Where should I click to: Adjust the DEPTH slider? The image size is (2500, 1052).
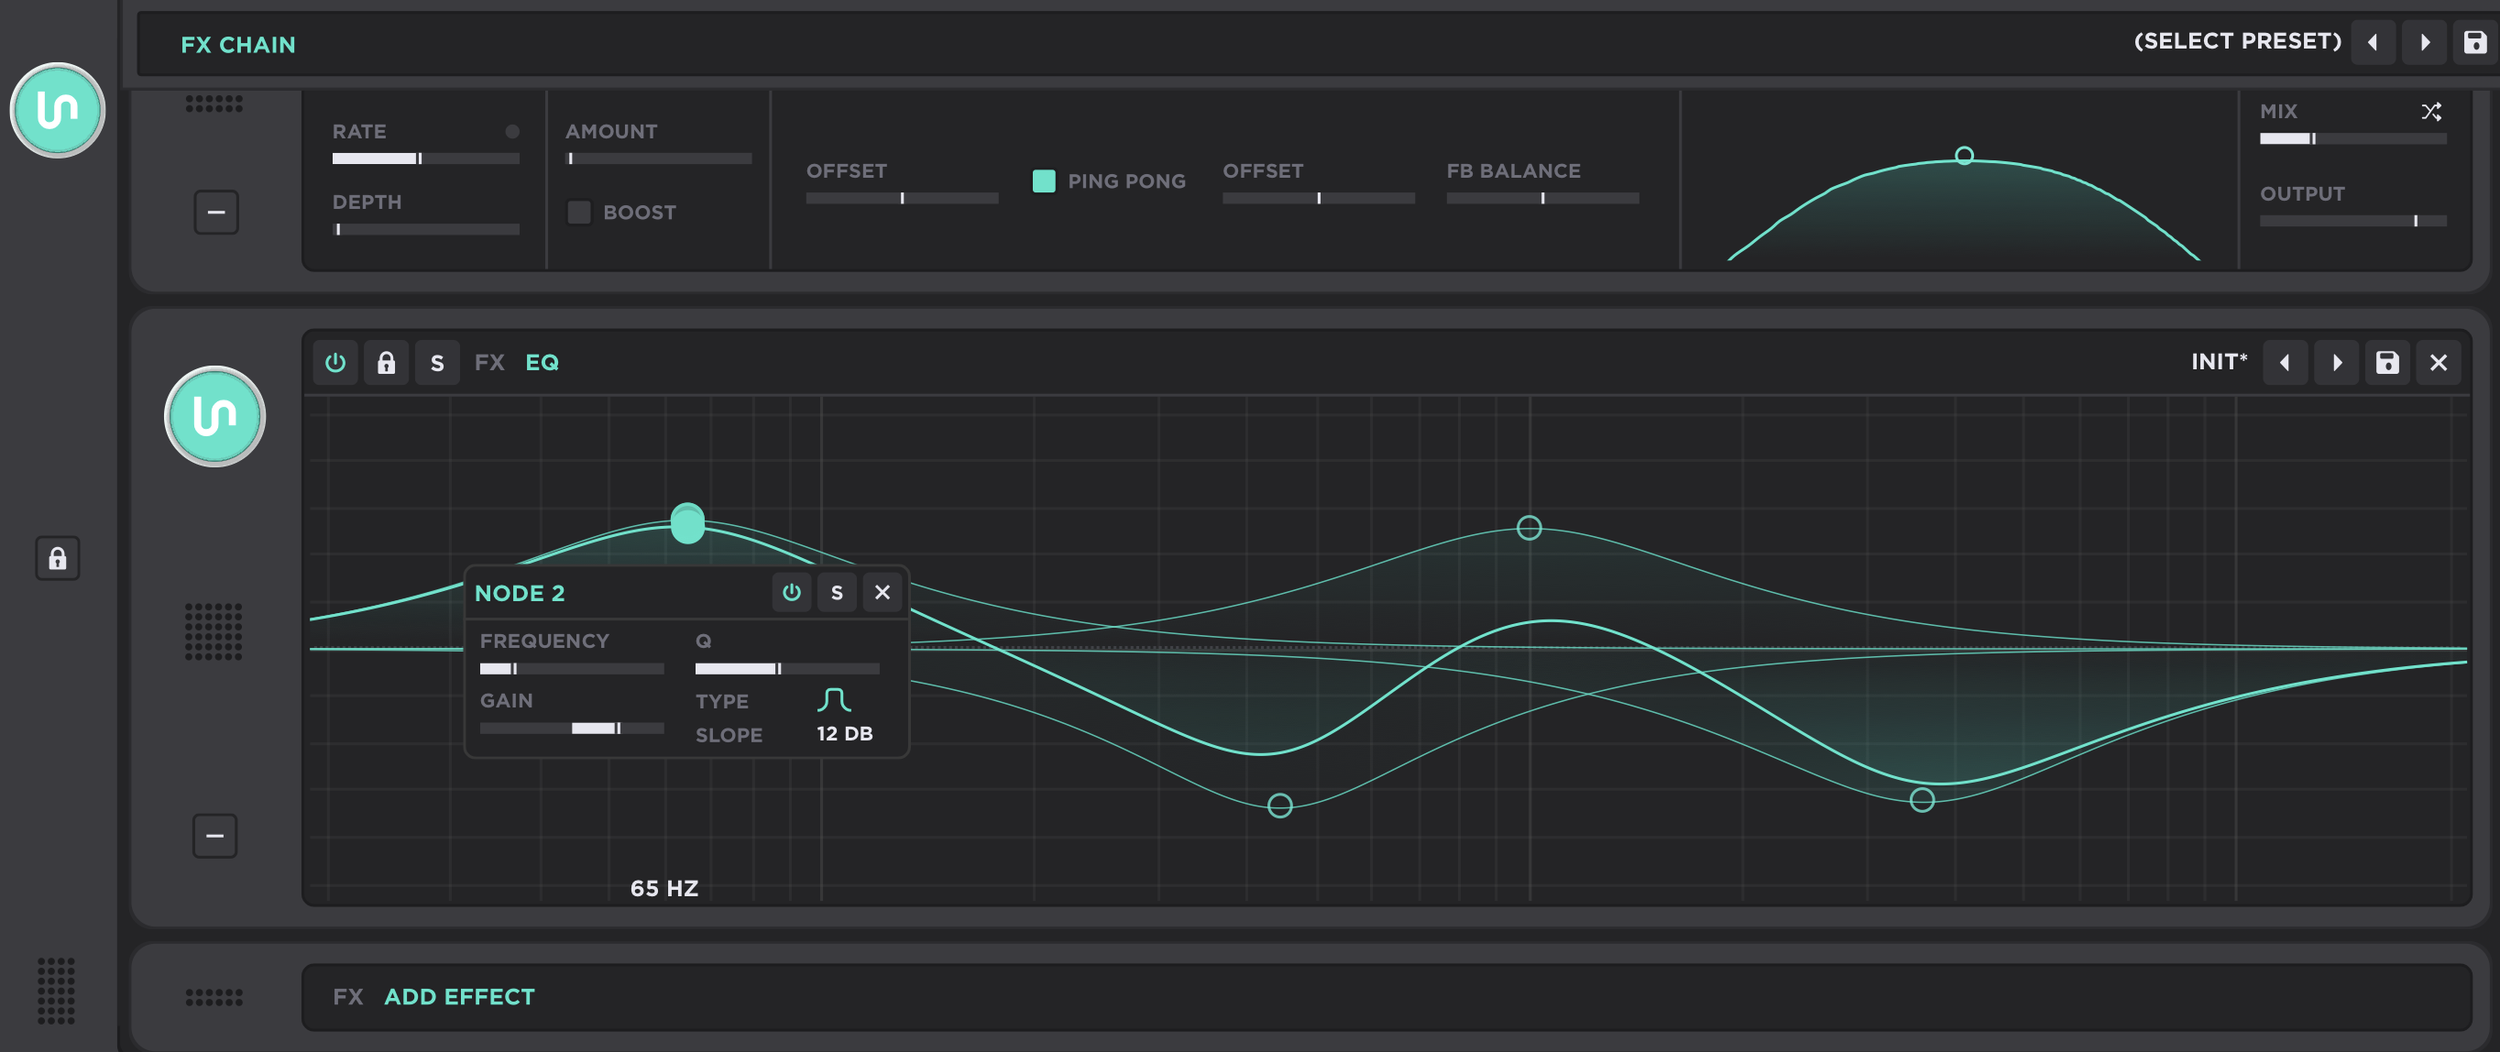pos(426,229)
